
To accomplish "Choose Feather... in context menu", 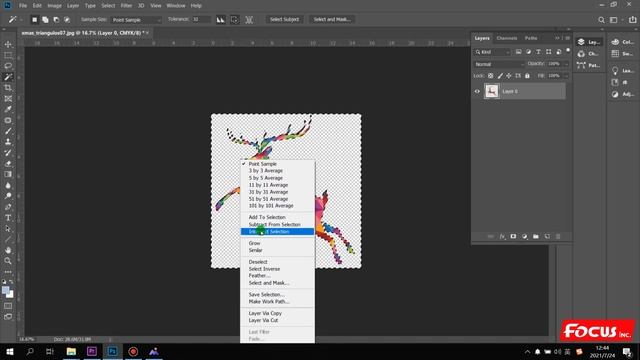I will (x=259, y=276).
